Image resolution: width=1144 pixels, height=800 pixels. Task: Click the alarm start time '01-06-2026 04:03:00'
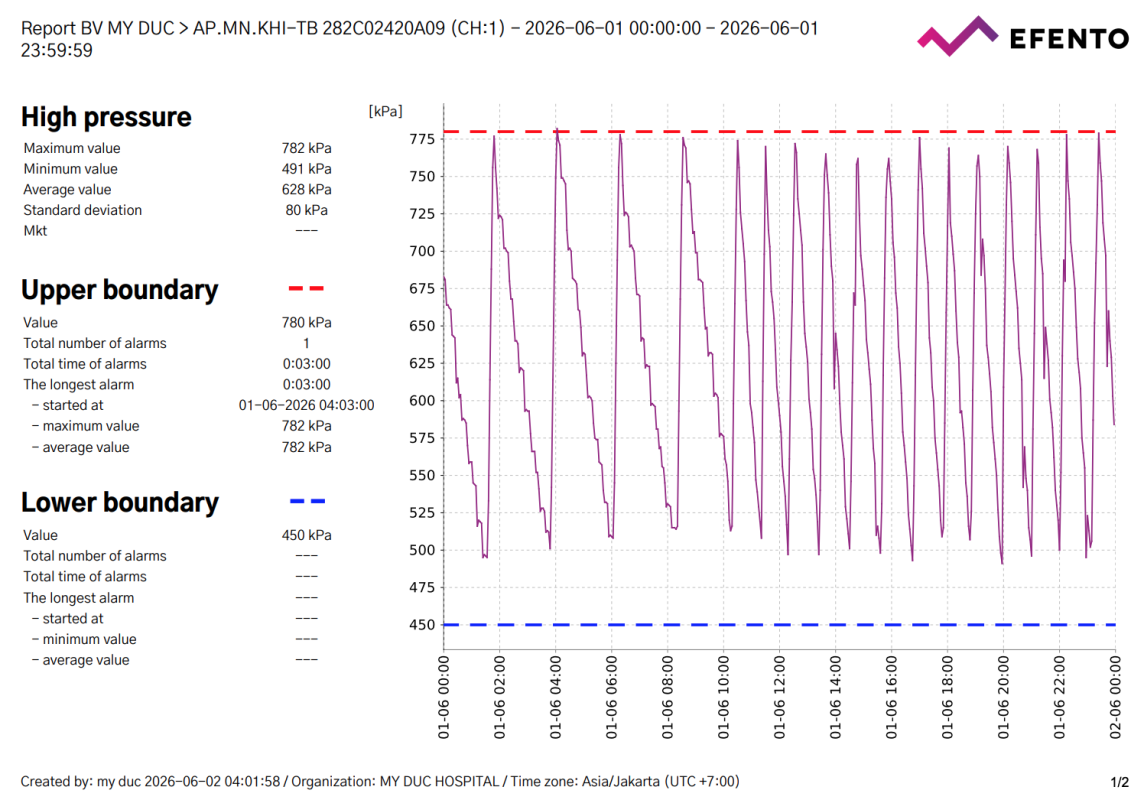pos(306,405)
